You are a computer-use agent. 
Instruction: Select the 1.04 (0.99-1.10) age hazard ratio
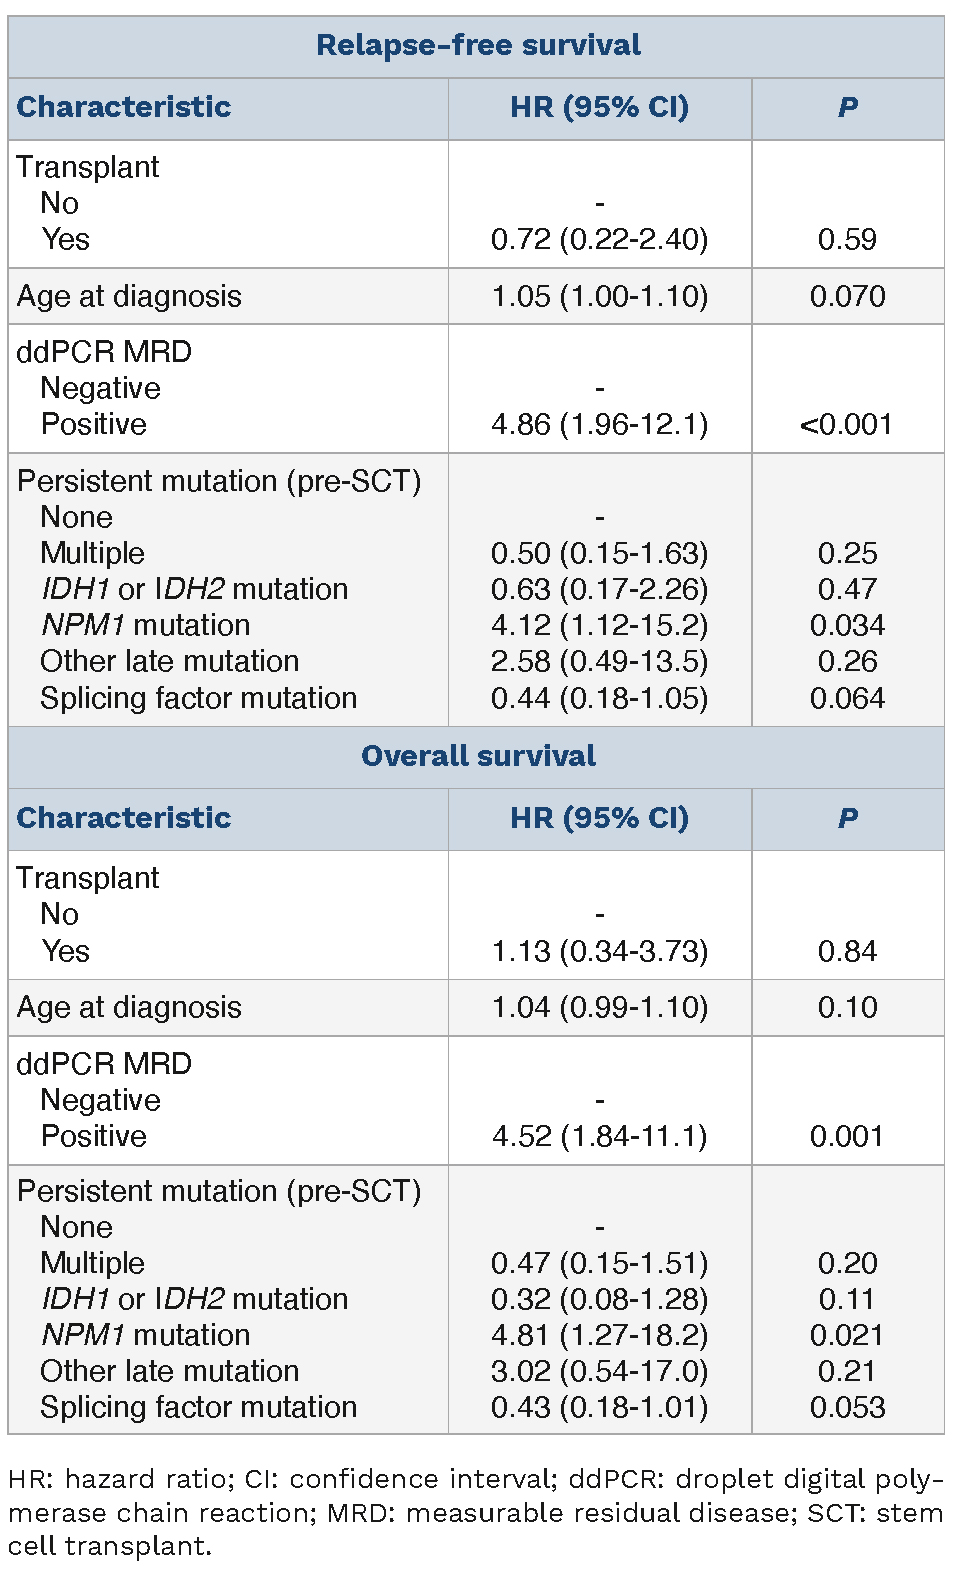[x=599, y=1007]
